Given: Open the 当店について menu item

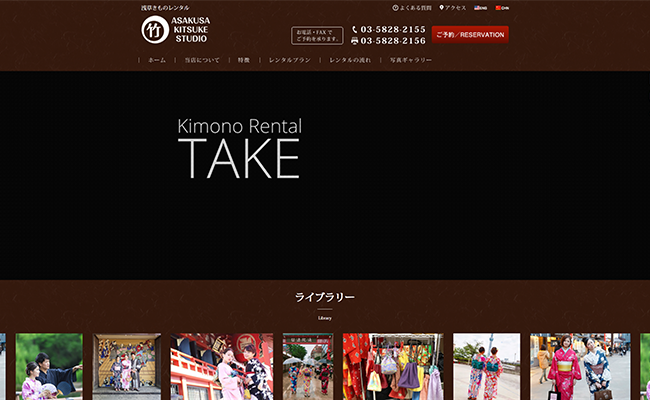Looking at the screenshot, I should point(202,60).
